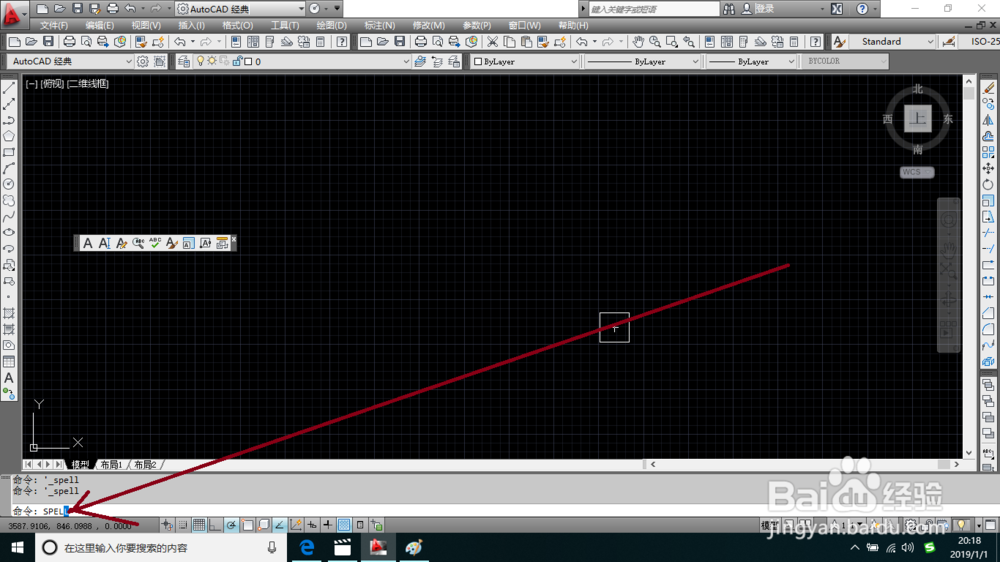Open the 编辑(E) menu
Screen dimensions: 1000x562
[x=99, y=26]
